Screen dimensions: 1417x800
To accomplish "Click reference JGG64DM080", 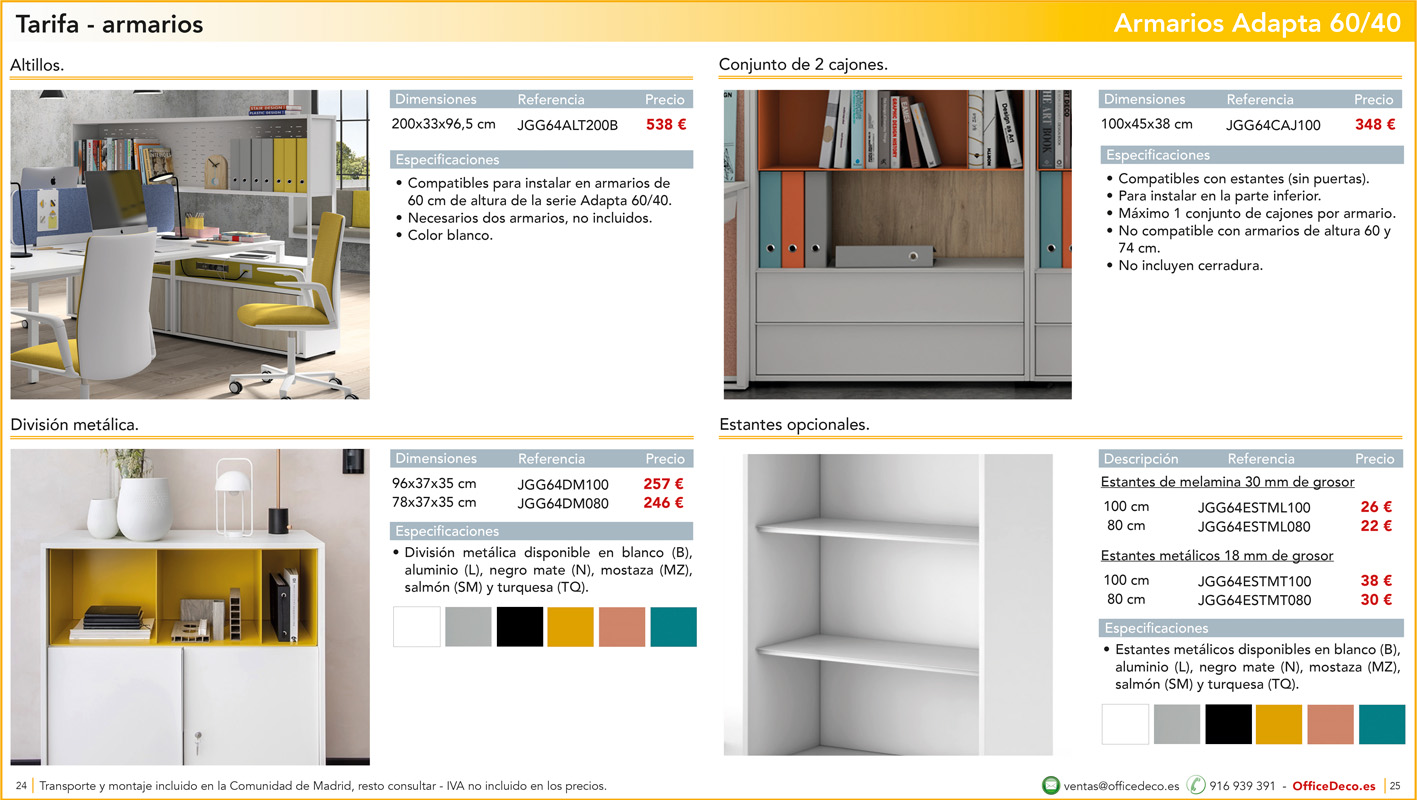I will 563,503.
